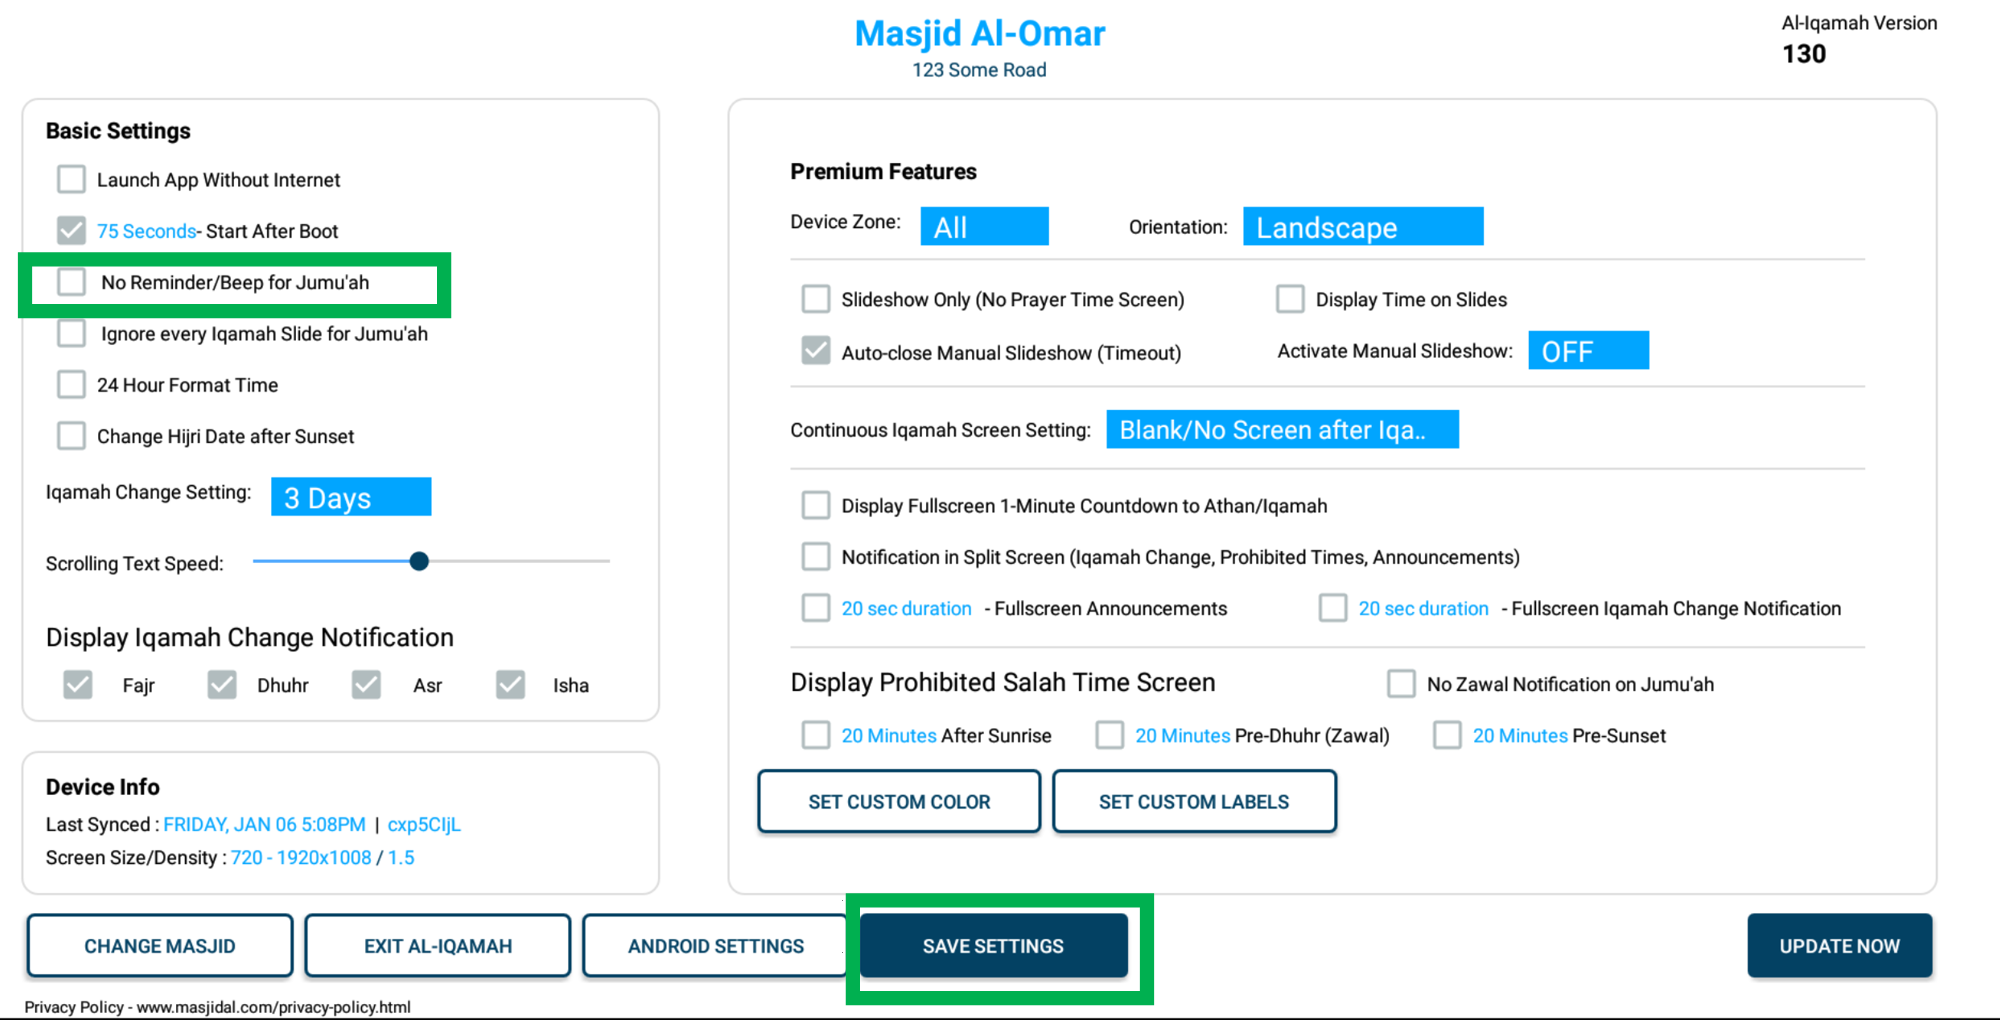Open the Device Zone dropdown

tap(984, 226)
